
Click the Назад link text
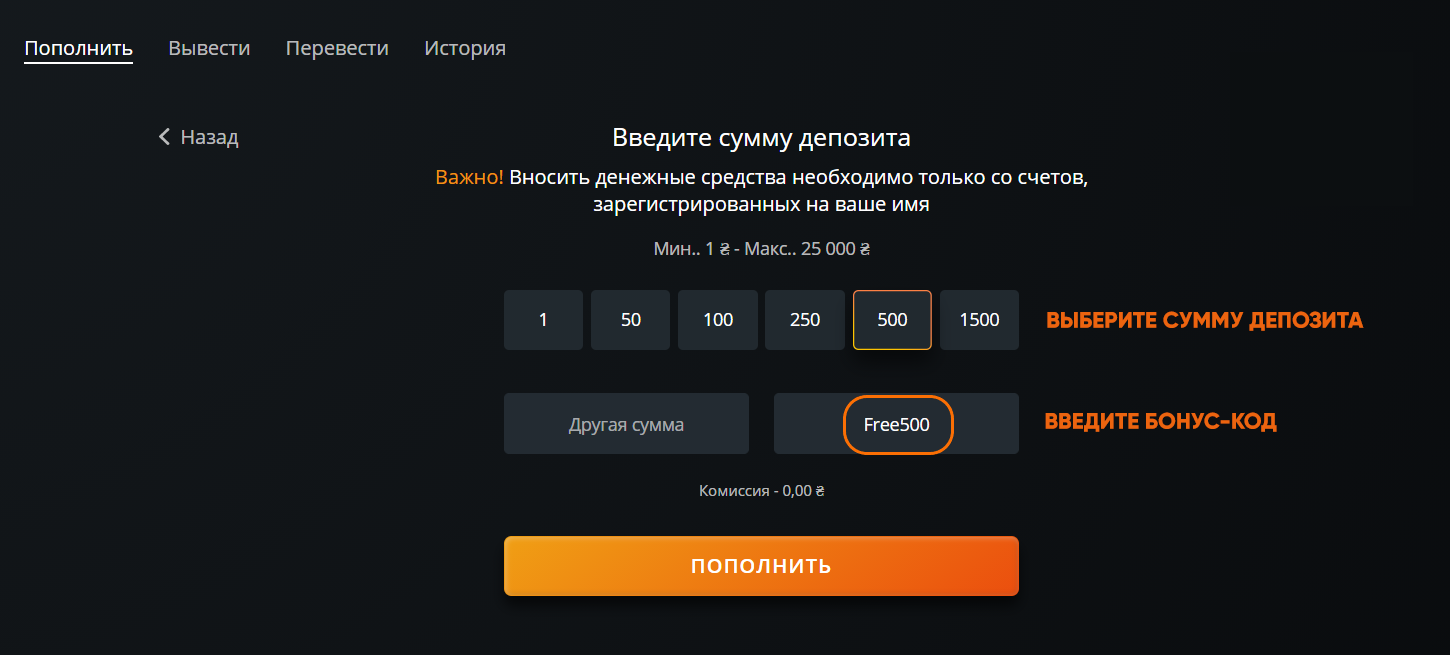[209, 137]
